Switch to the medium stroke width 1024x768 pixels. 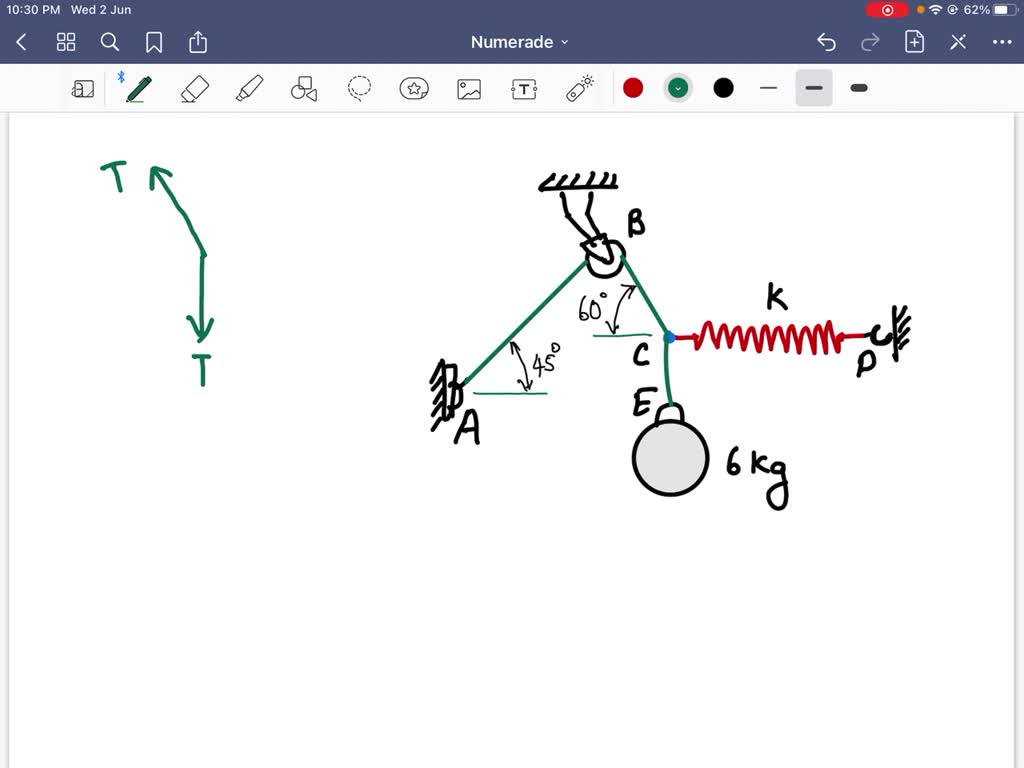pos(813,88)
